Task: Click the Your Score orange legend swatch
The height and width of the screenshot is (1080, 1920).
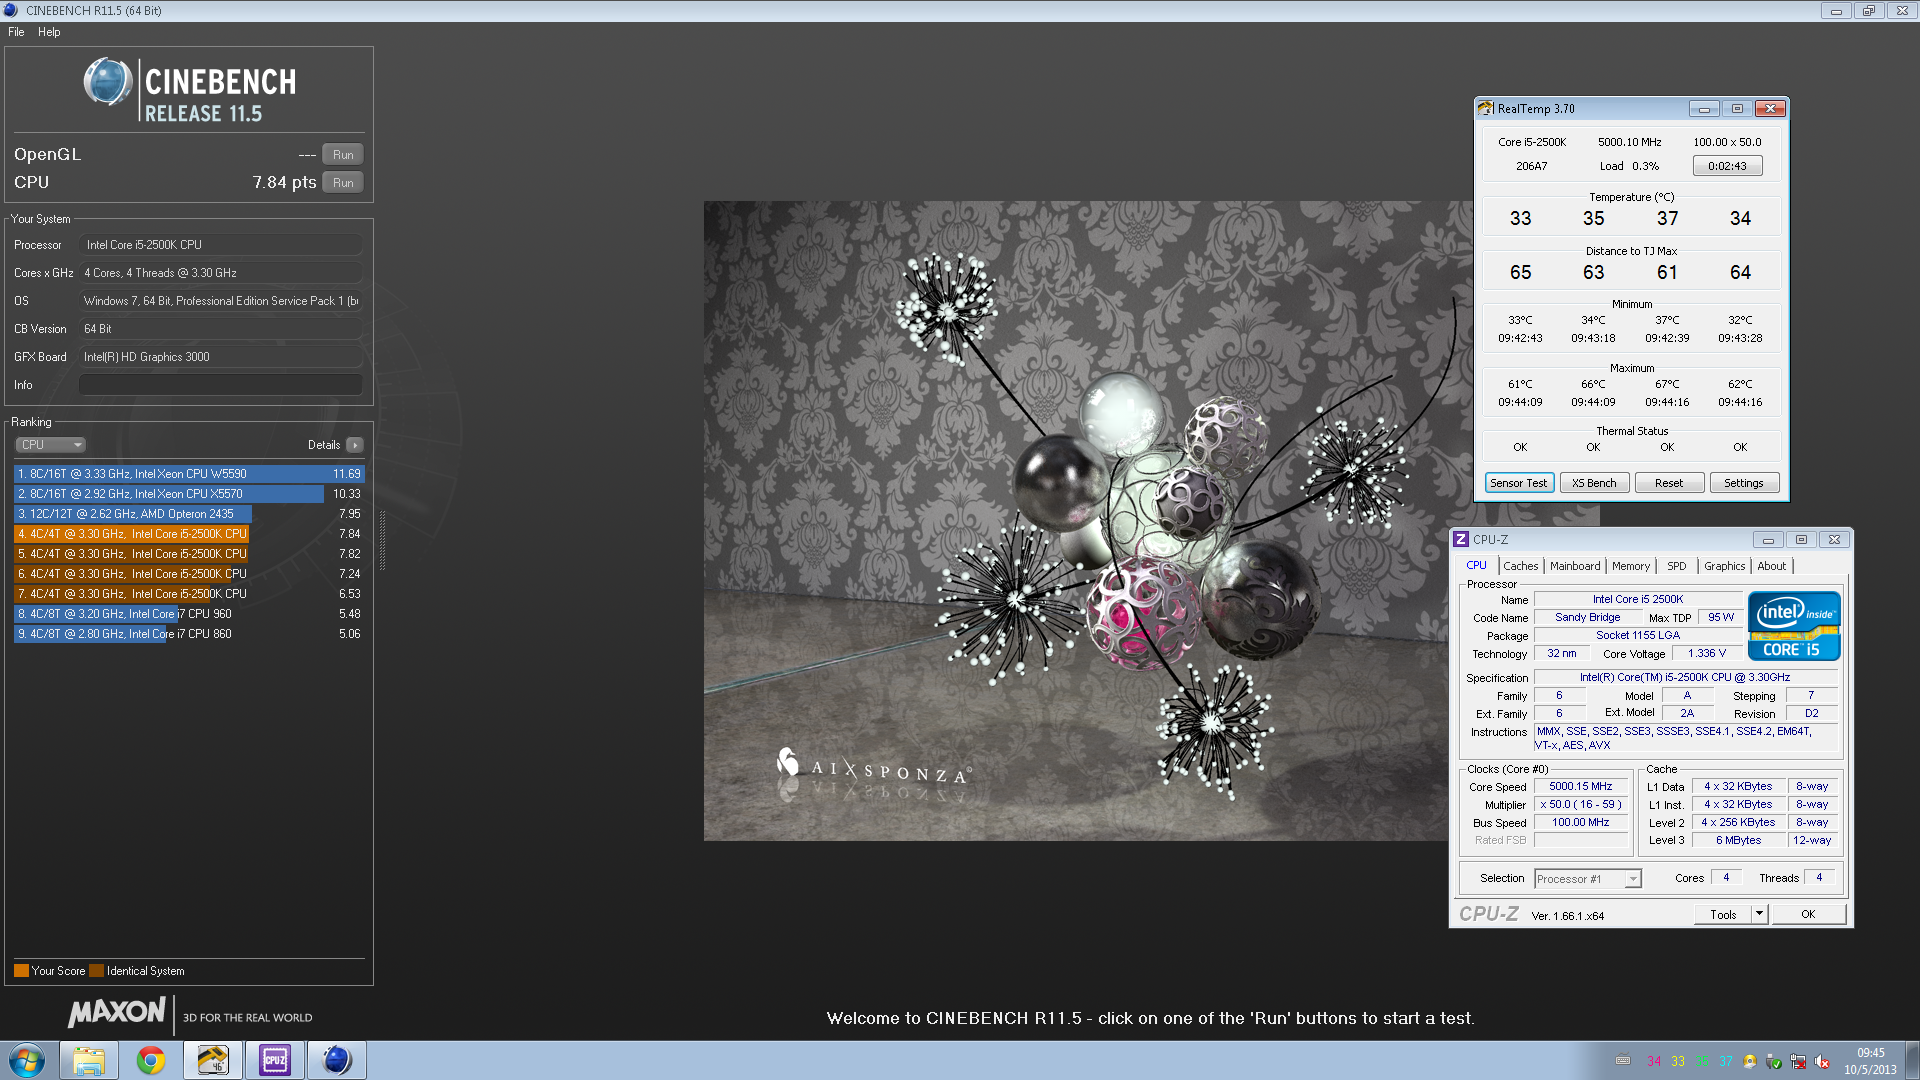Action: [x=21, y=971]
